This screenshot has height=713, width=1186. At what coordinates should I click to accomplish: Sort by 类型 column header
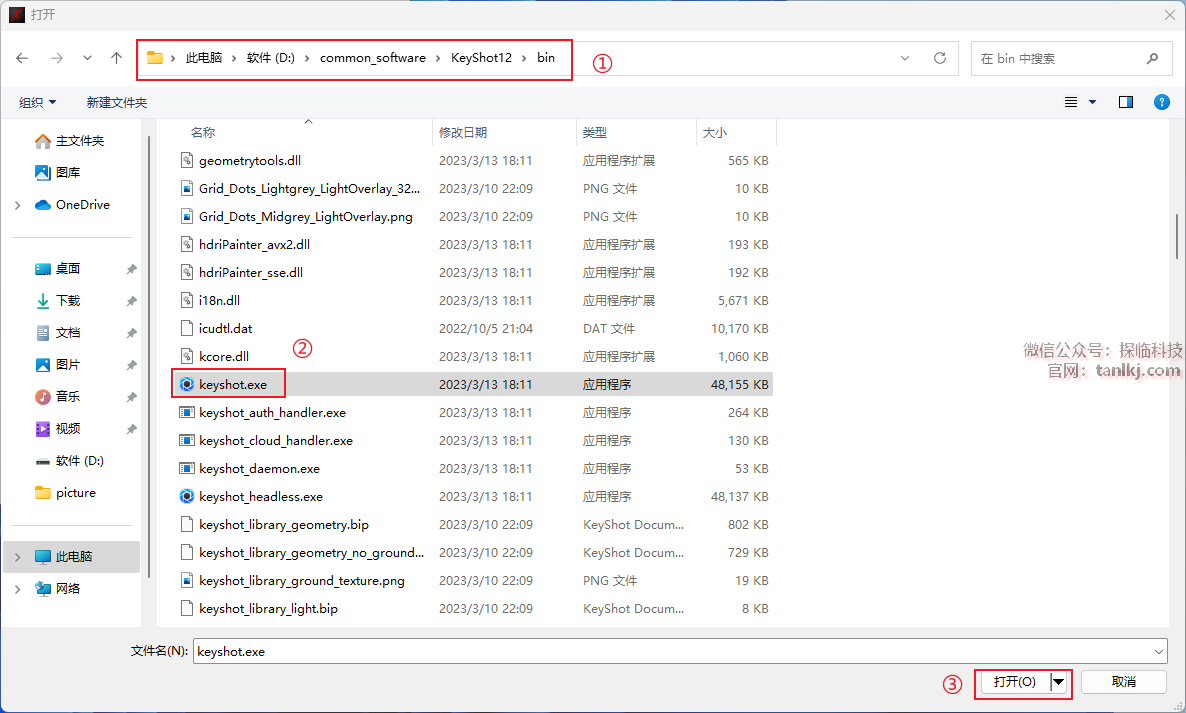tap(595, 132)
